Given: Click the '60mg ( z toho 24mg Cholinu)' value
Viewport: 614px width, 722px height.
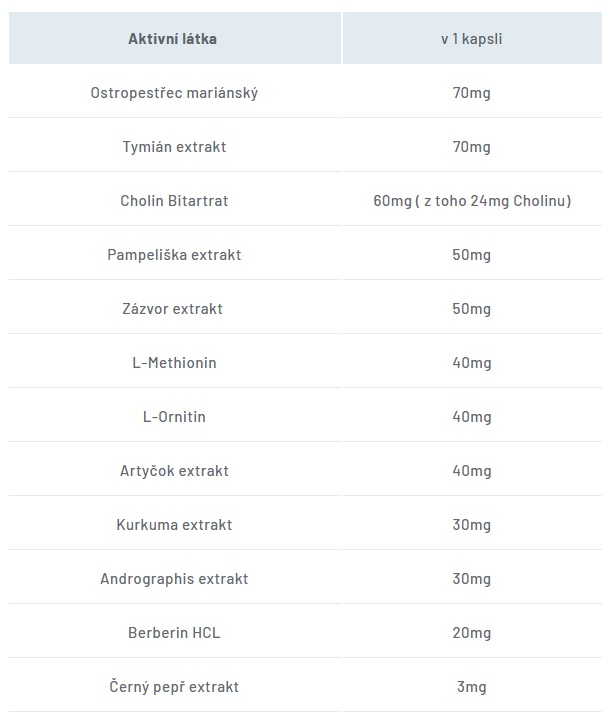Looking at the screenshot, I should click(472, 201).
